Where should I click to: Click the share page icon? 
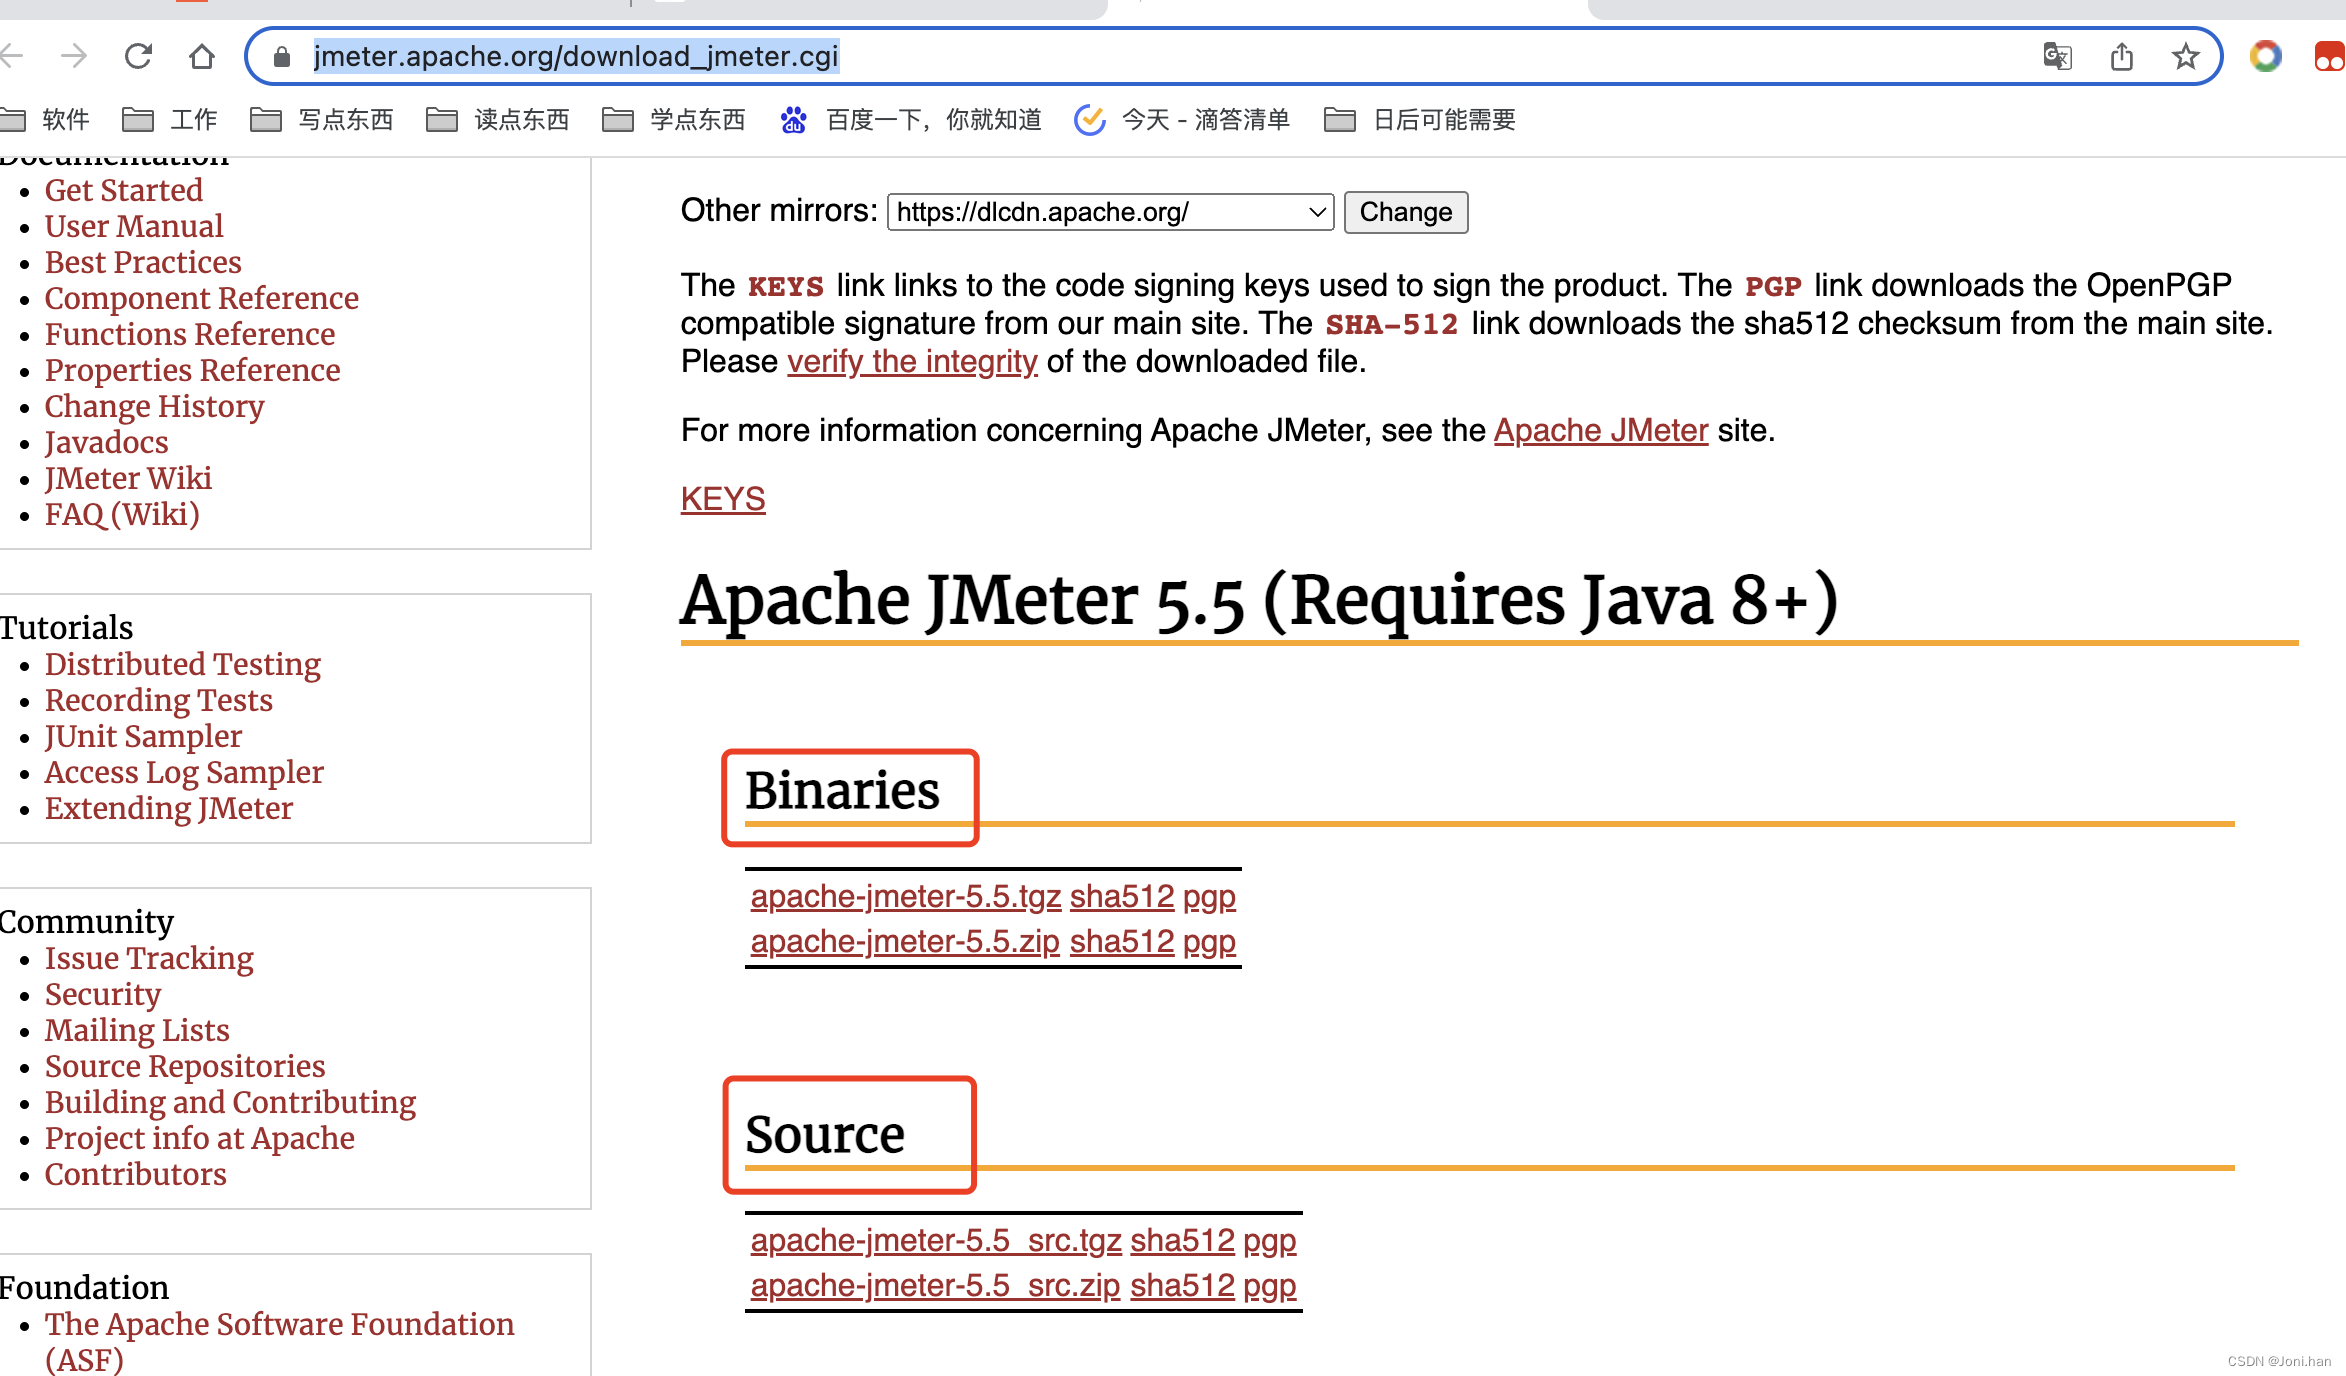tap(2122, 56)
